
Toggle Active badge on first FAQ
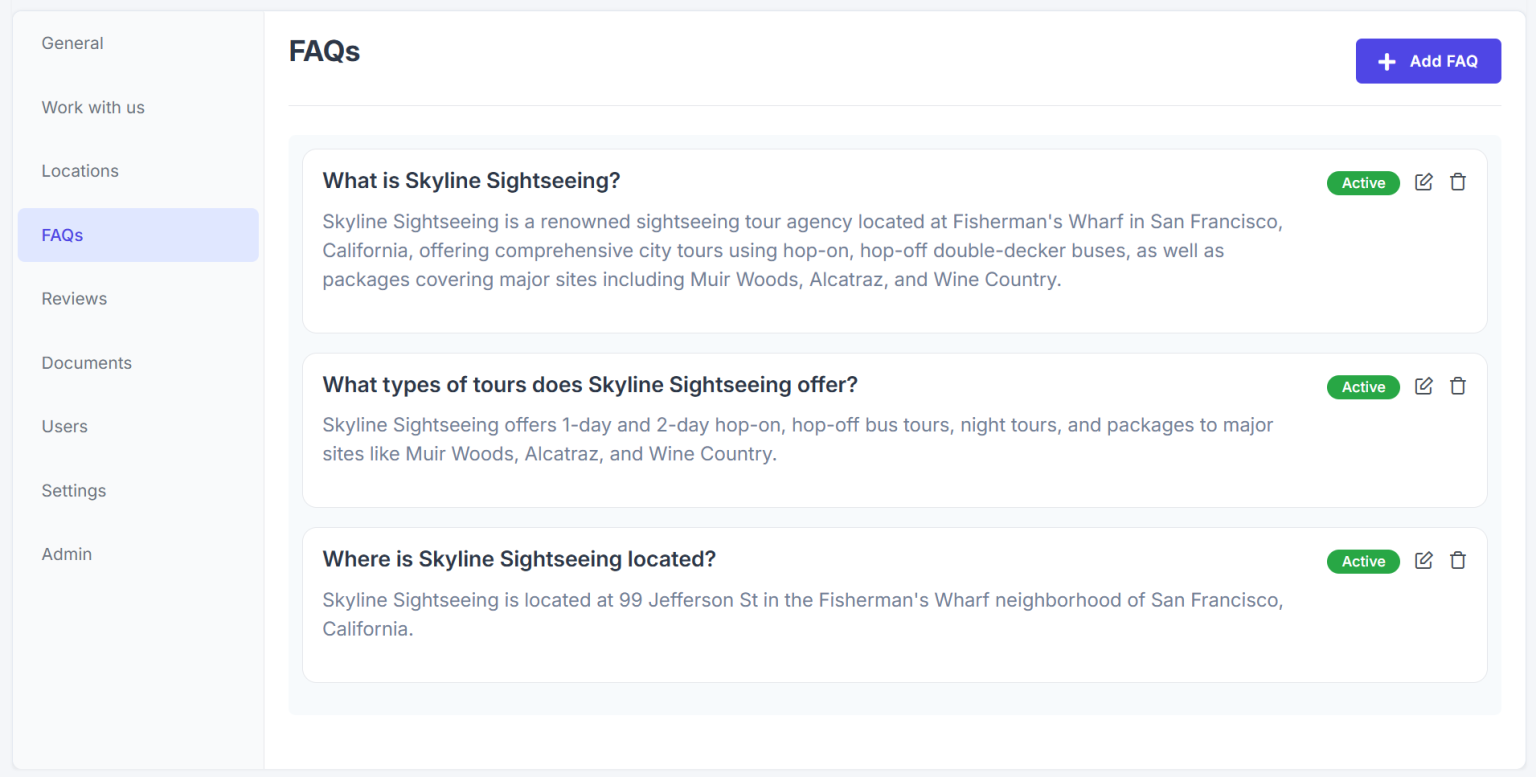point(1362,183)
